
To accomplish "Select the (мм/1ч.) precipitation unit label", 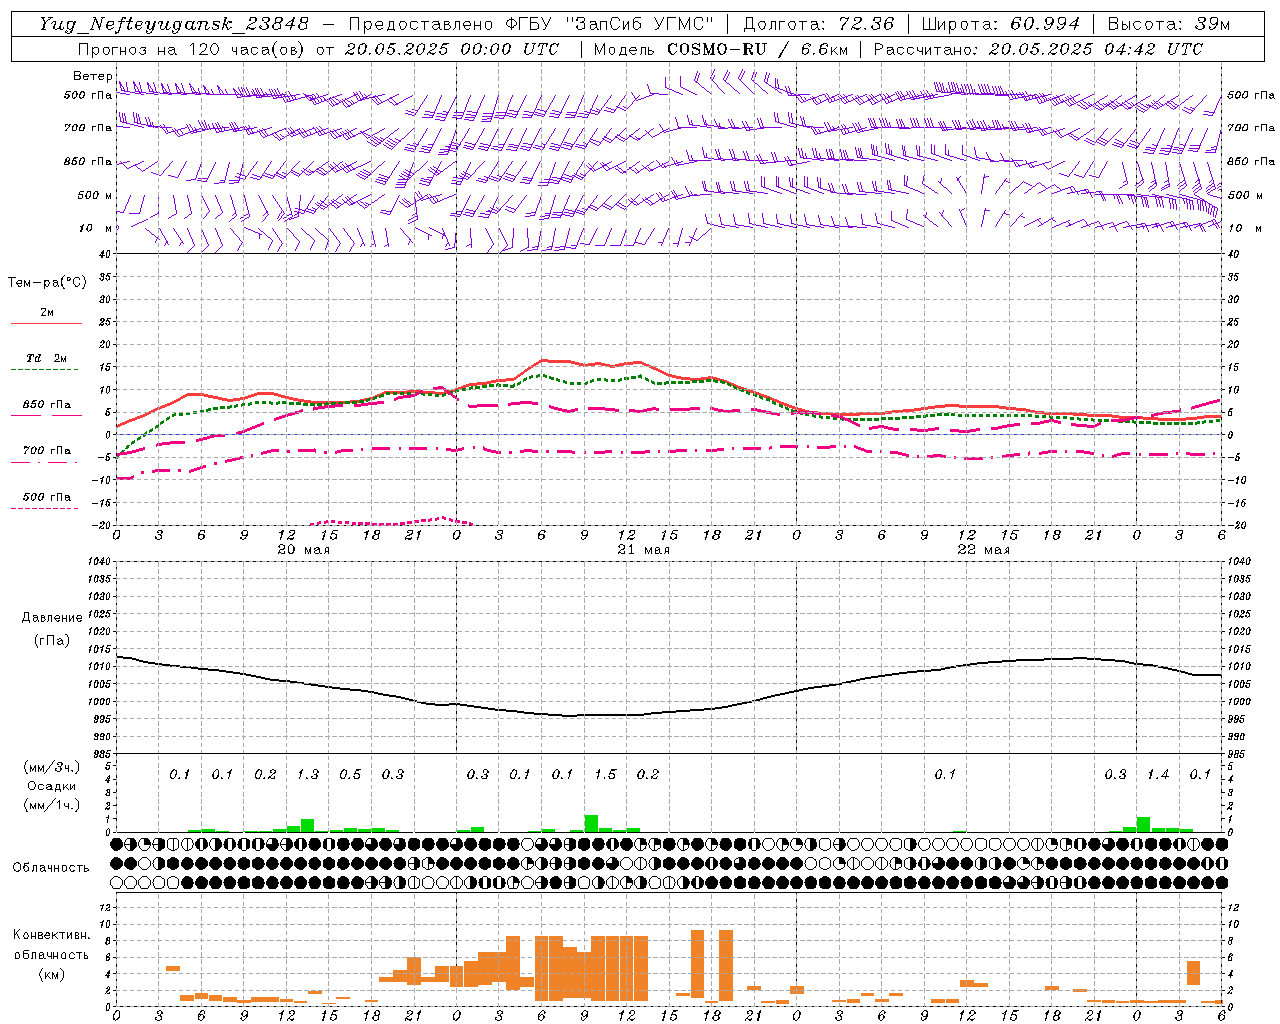I will click(x=51, y=805).
